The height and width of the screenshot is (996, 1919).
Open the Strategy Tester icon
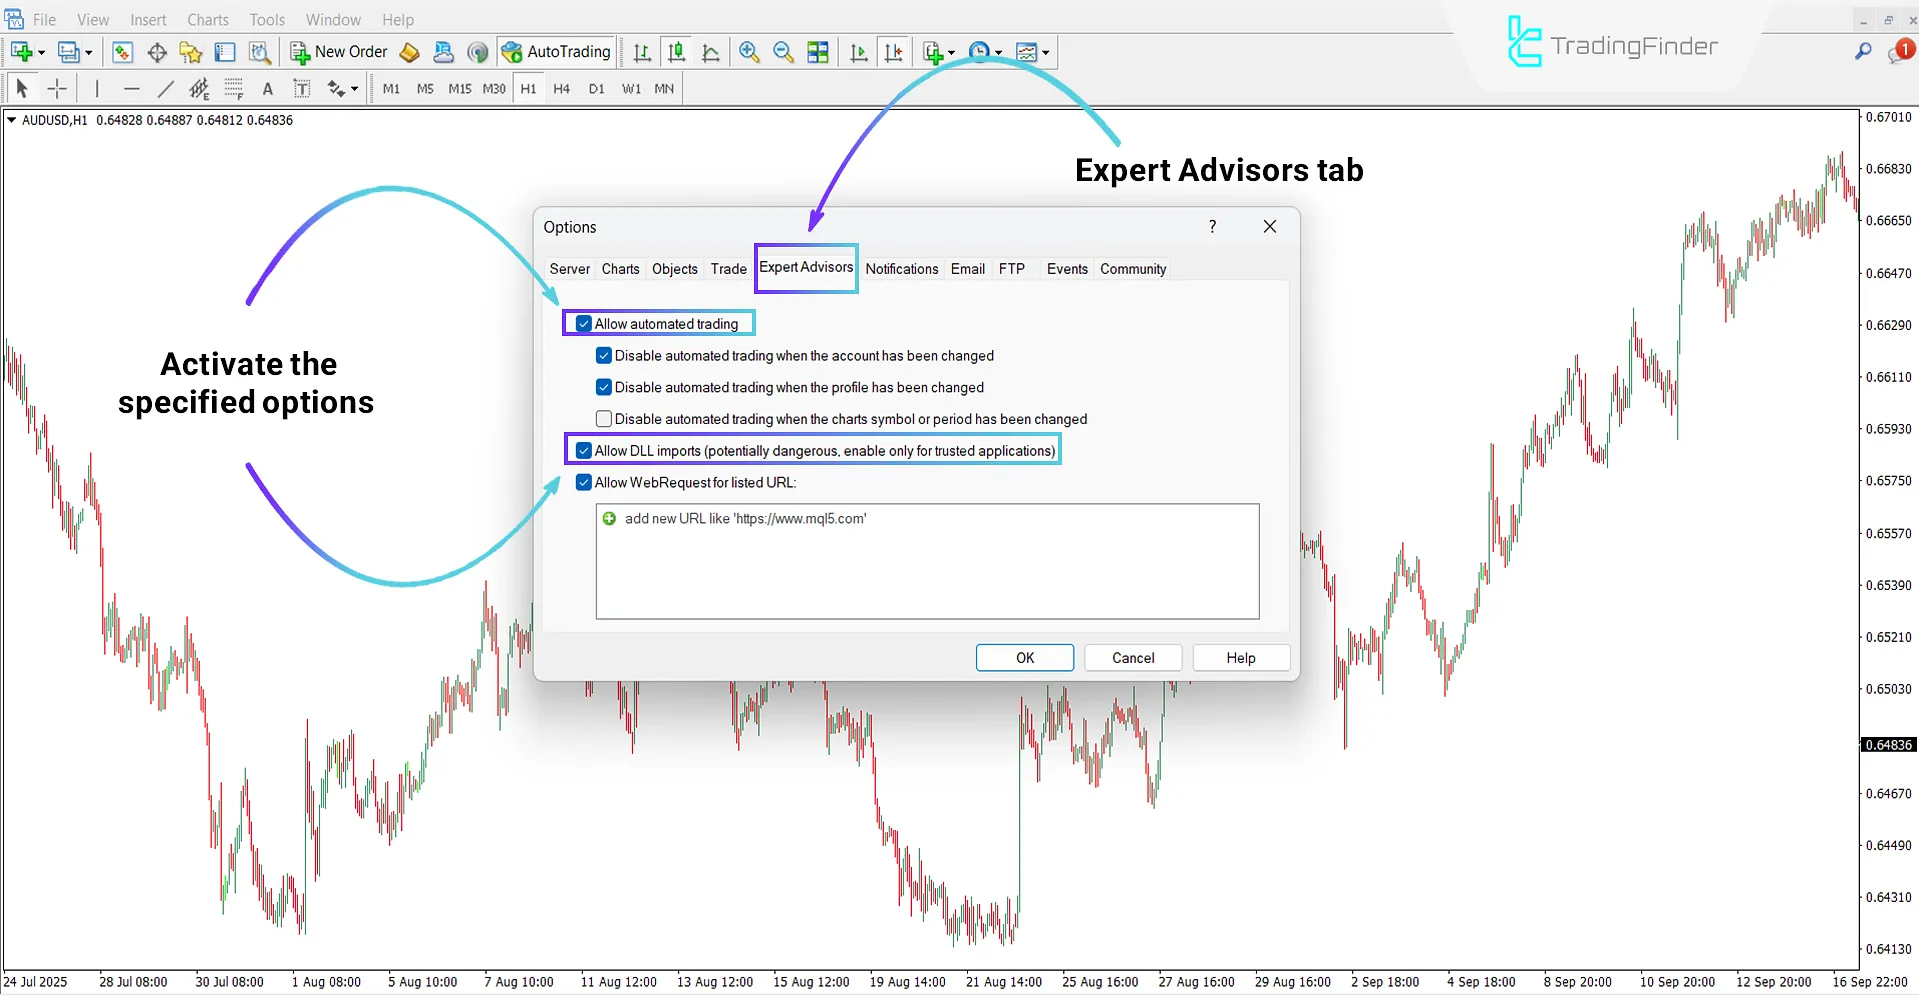260,52
